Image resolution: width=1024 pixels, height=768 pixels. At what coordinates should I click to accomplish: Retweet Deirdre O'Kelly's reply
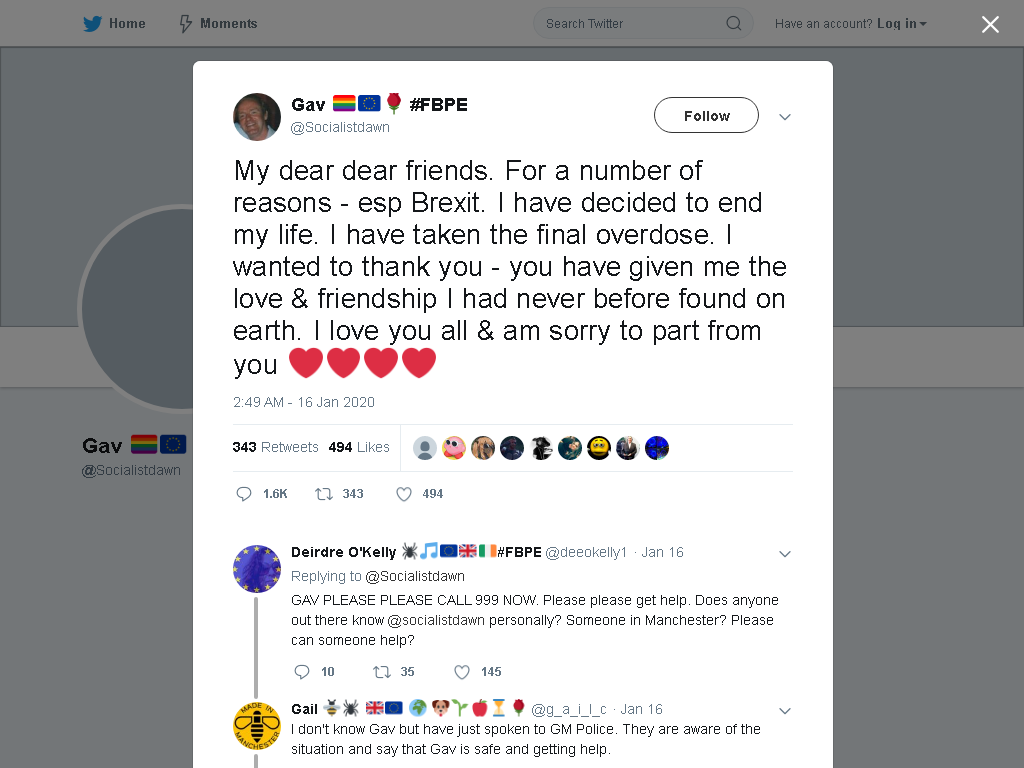(x=381, y=672)
